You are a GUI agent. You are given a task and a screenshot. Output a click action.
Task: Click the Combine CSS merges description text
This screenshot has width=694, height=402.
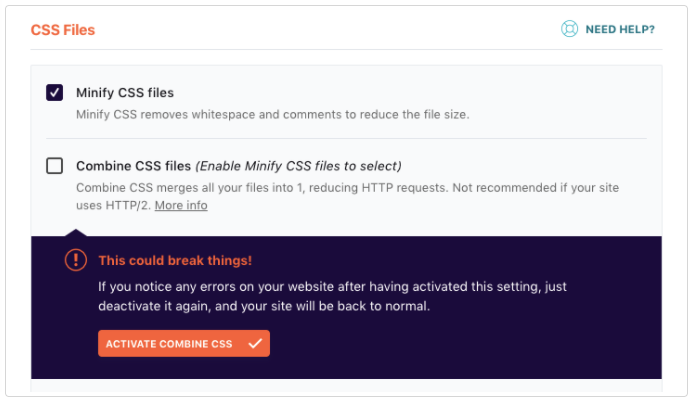pos(347,197)
